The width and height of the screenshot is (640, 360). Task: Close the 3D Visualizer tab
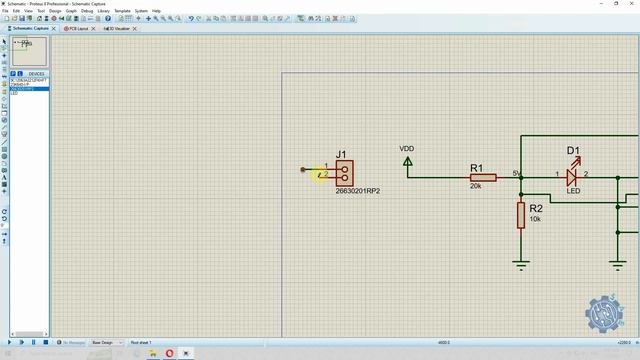click(135, 29)
